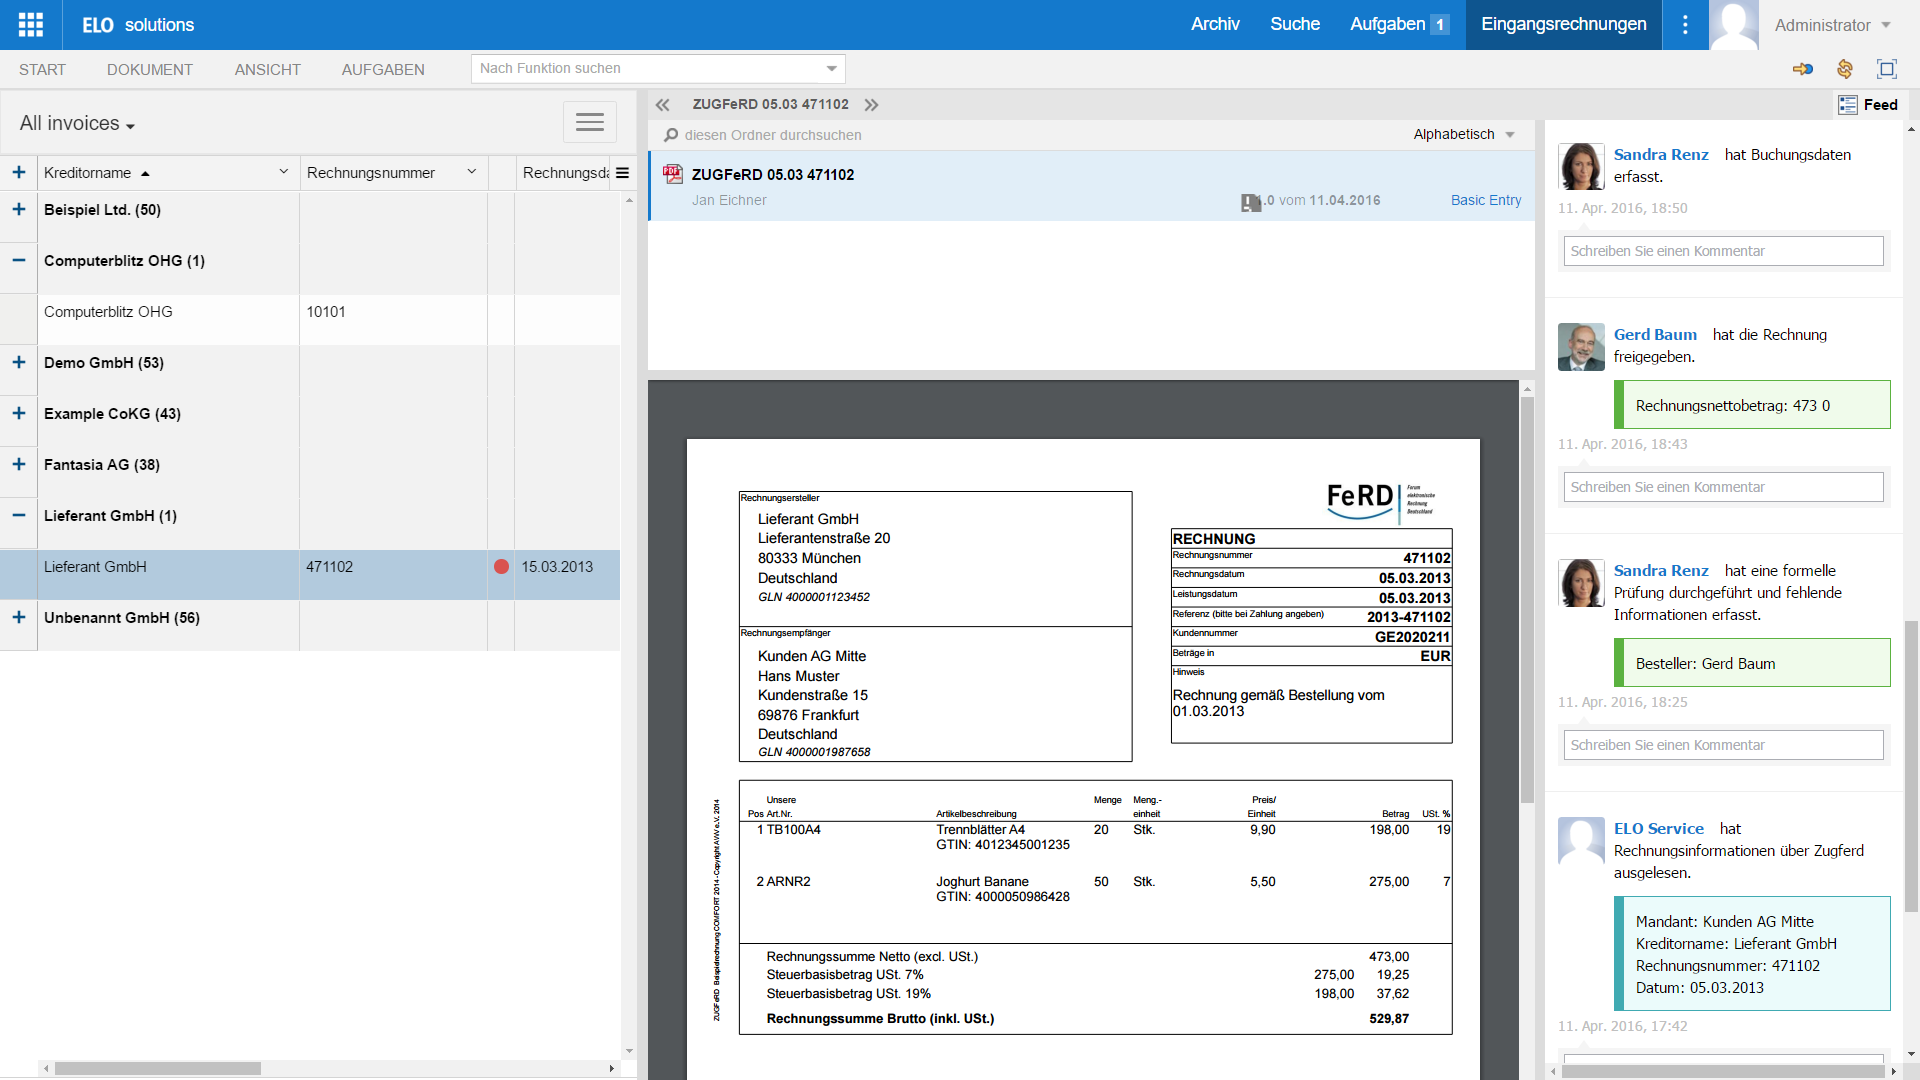Click comment field under Sandra Renz Buchungsdaten post
1920x1080 pixels.
point(1723,251)
